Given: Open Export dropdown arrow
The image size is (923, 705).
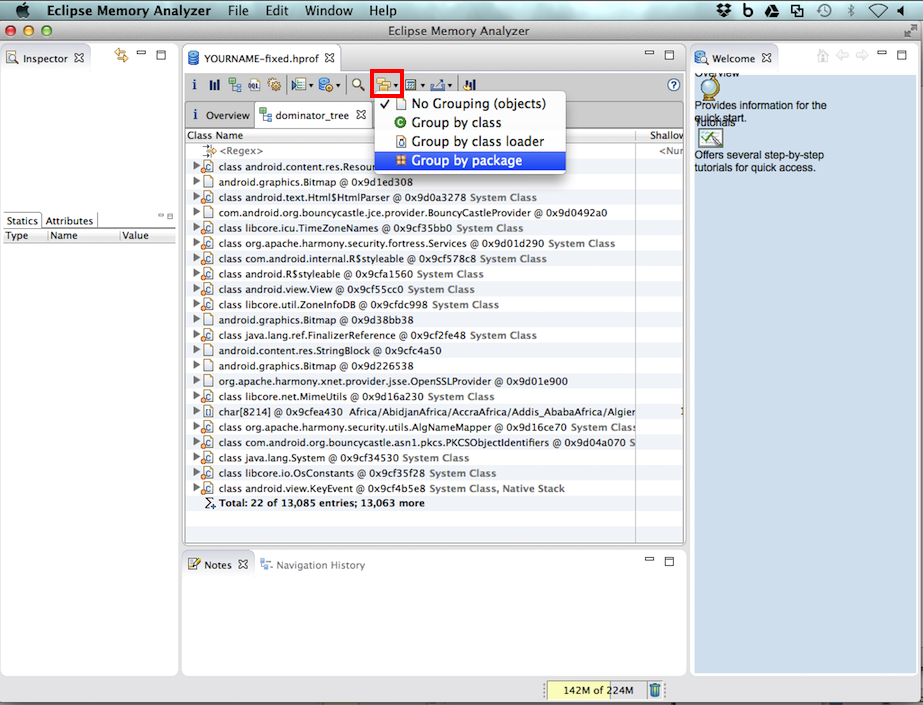Looking at the screenshot, I should click(450, 86).
